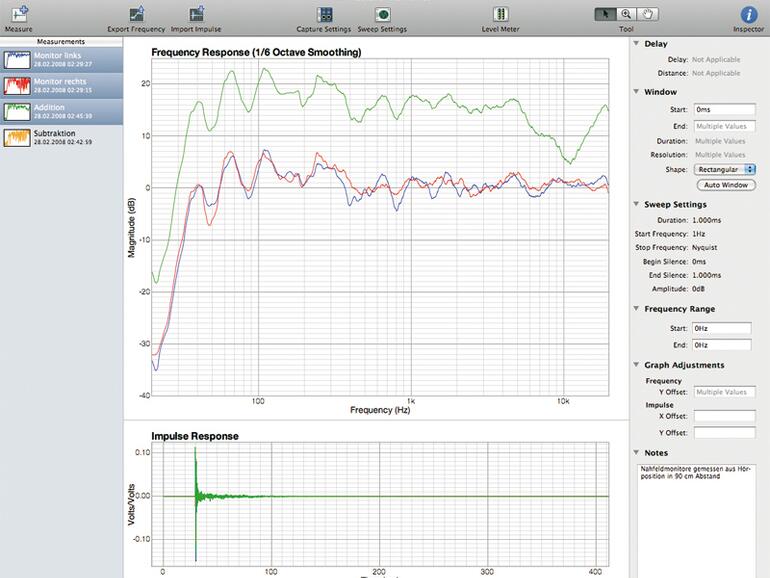Open Sweep Settings from the toolbar
The height and width of the screenshot is (578, 770).
click(x=382, y=15)
